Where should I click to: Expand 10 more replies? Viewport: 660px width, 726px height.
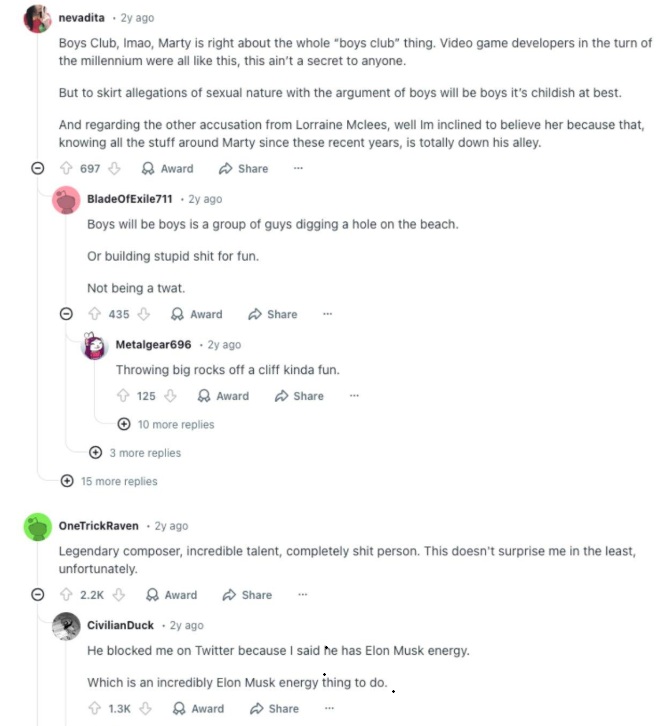166,425
